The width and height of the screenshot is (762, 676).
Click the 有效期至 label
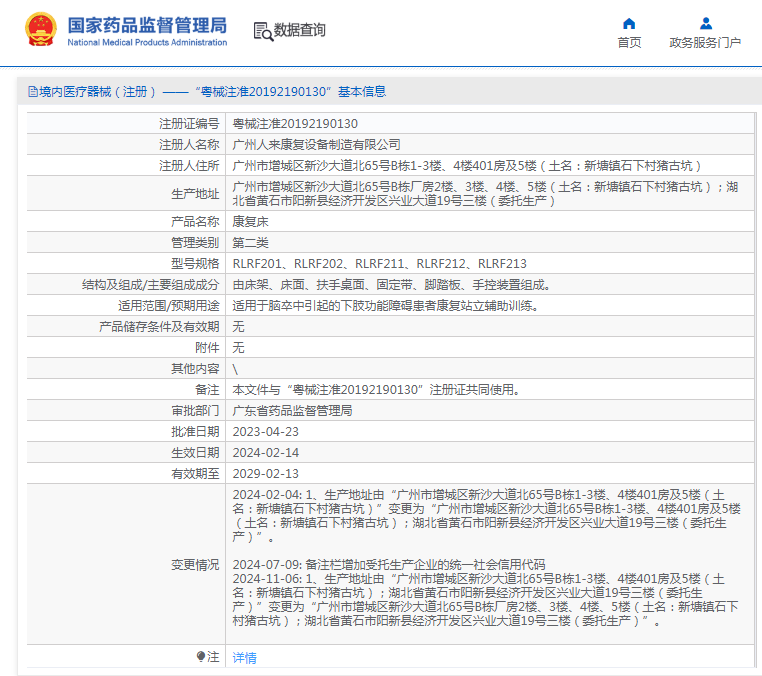[195, 473]
